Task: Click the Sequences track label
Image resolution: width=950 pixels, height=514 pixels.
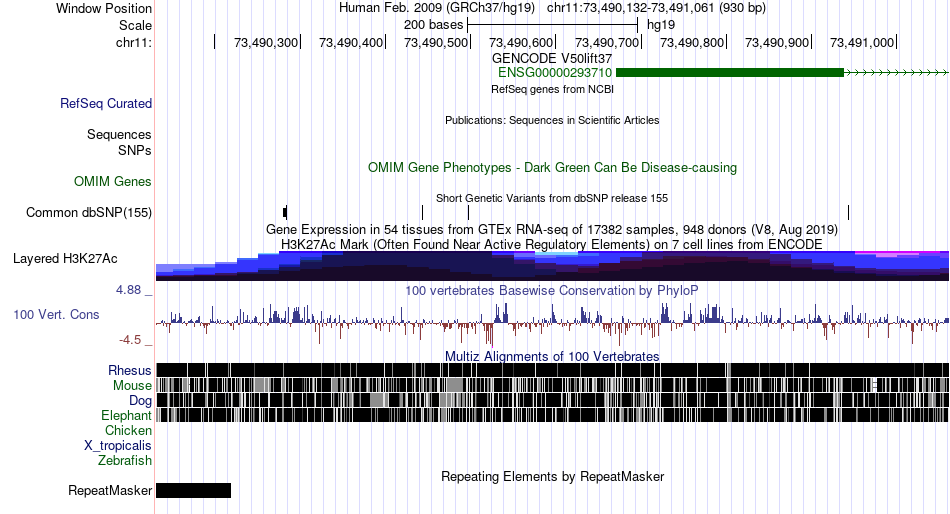Action: click(119, 135)
